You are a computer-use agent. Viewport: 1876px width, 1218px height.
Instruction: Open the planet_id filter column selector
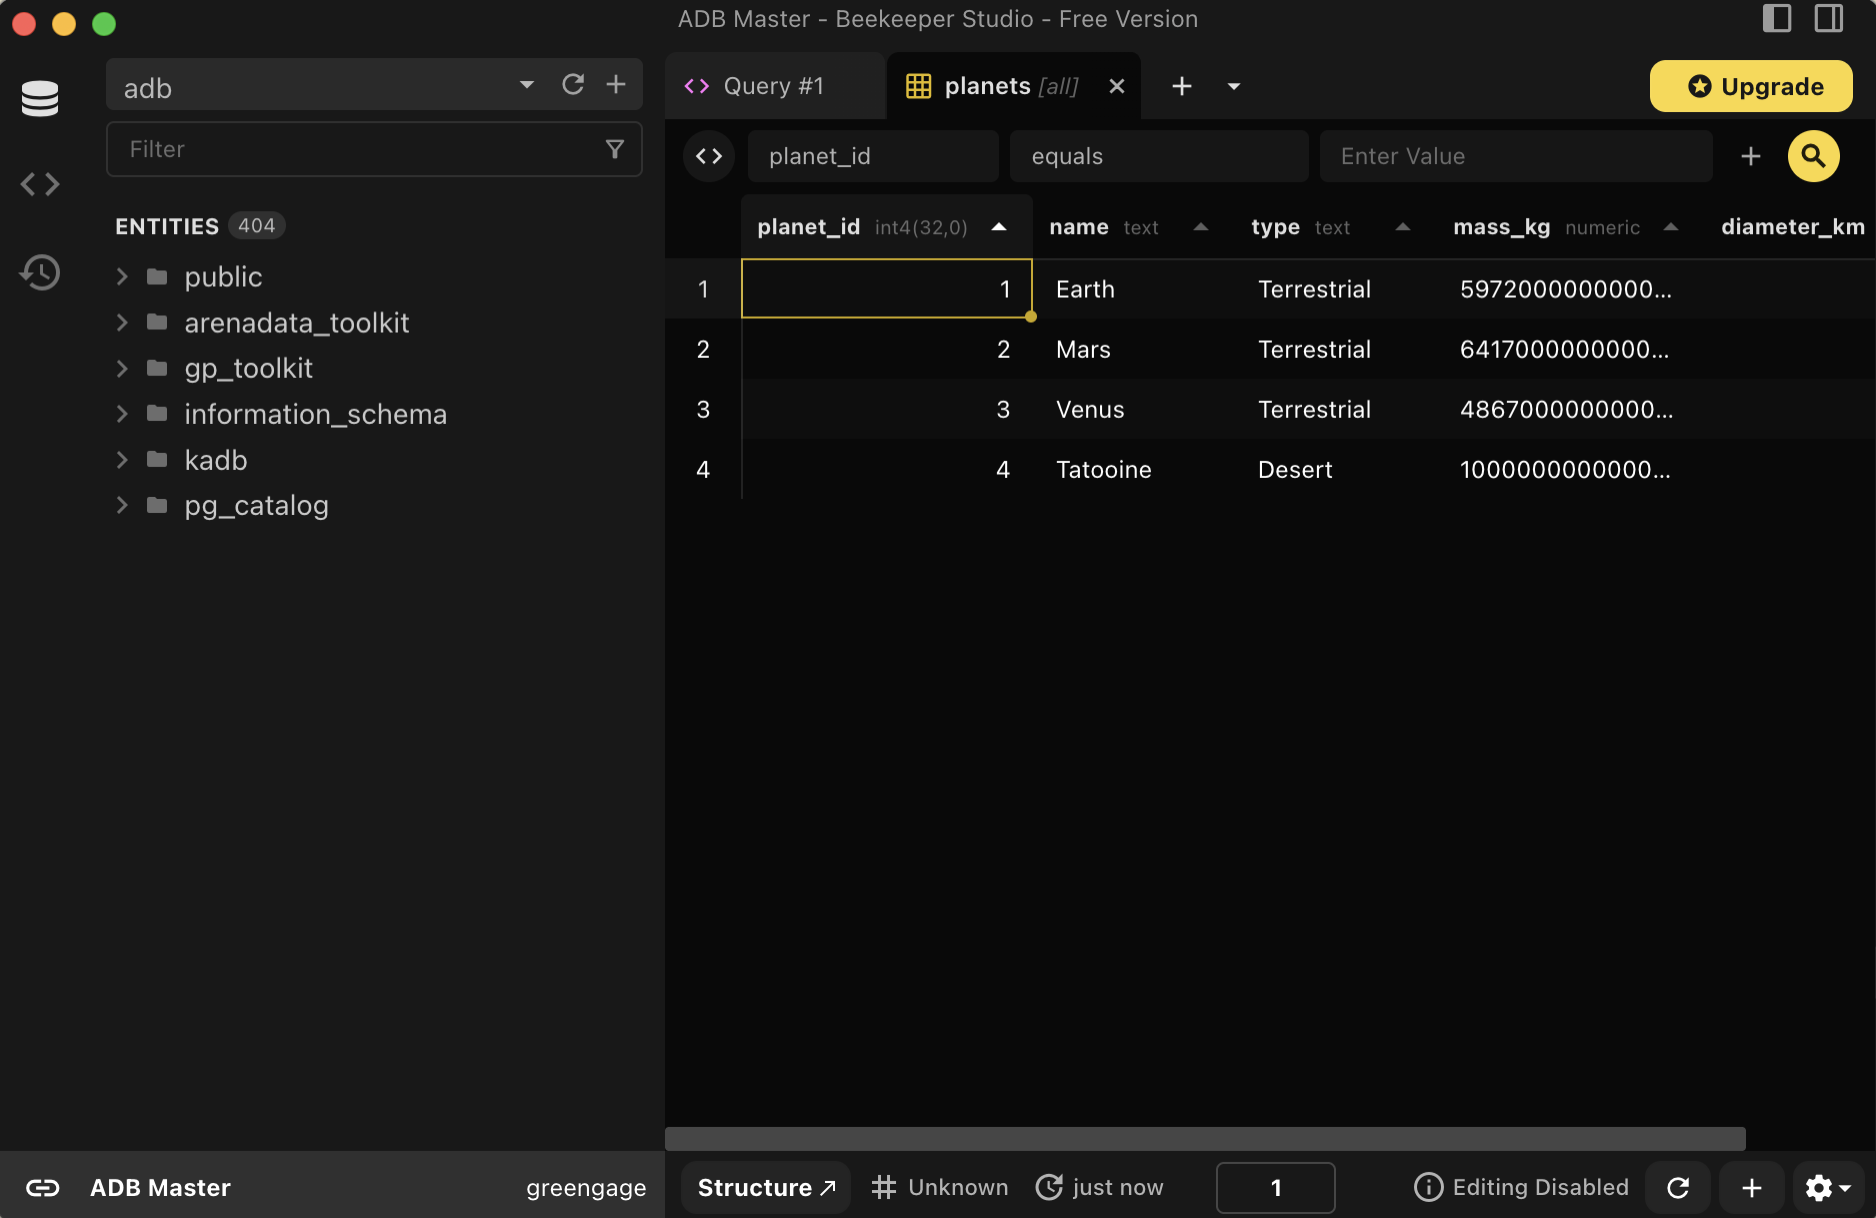(x=873, y=156)
